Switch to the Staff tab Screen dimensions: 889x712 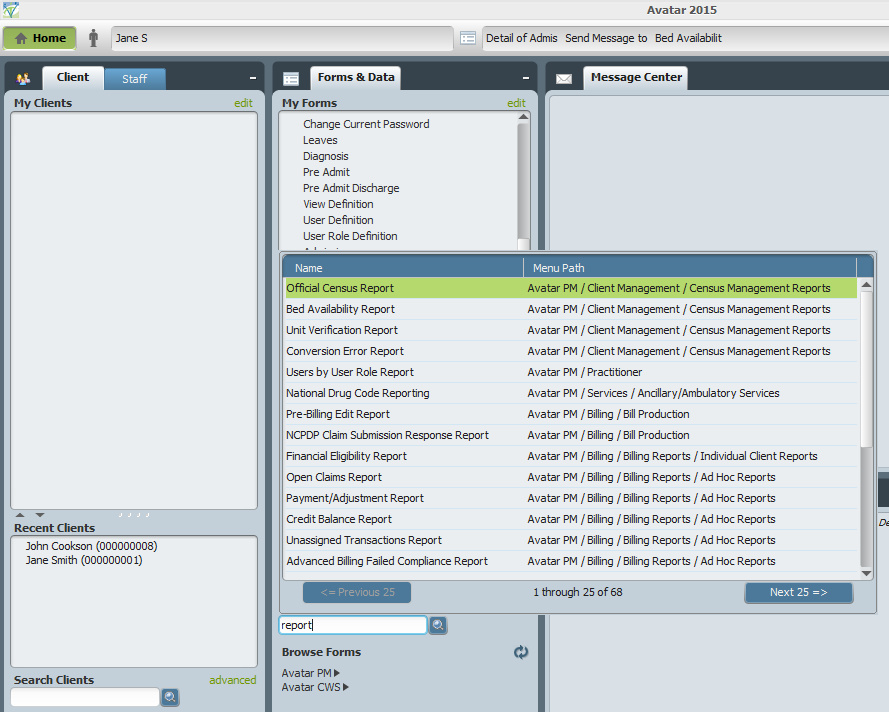[x=134, y=79]
